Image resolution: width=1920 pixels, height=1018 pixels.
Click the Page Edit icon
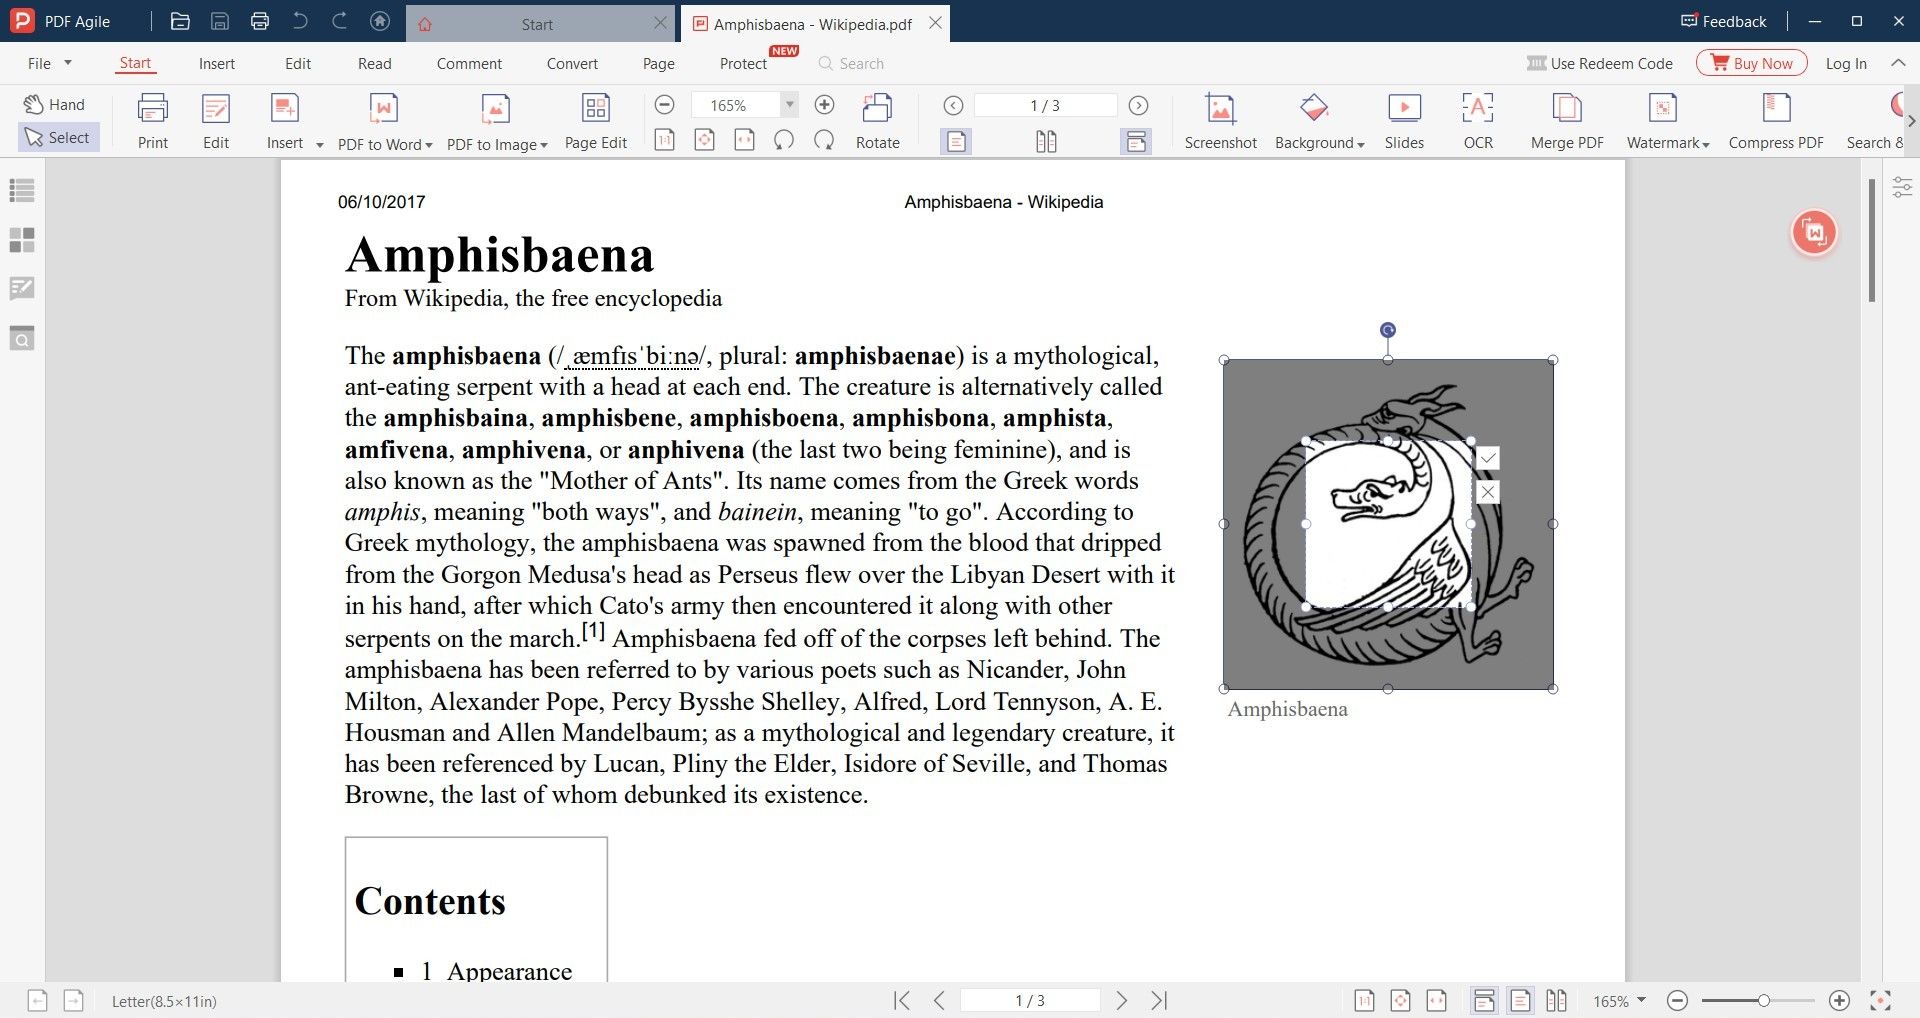point(595,121)
